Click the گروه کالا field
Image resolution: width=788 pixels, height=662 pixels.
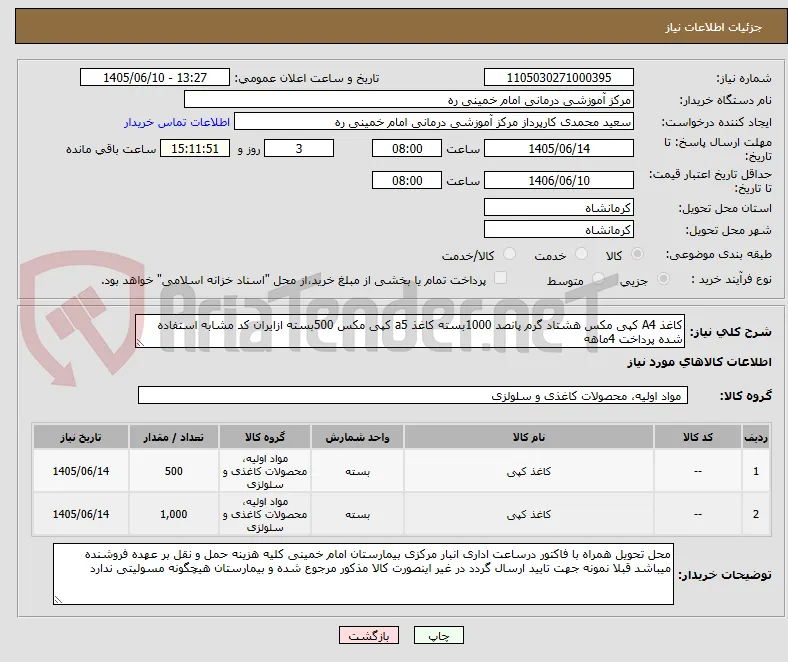coord(413,395)
